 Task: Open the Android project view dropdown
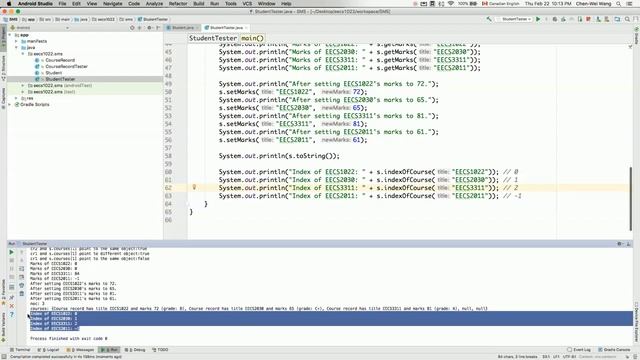[39, 28]
